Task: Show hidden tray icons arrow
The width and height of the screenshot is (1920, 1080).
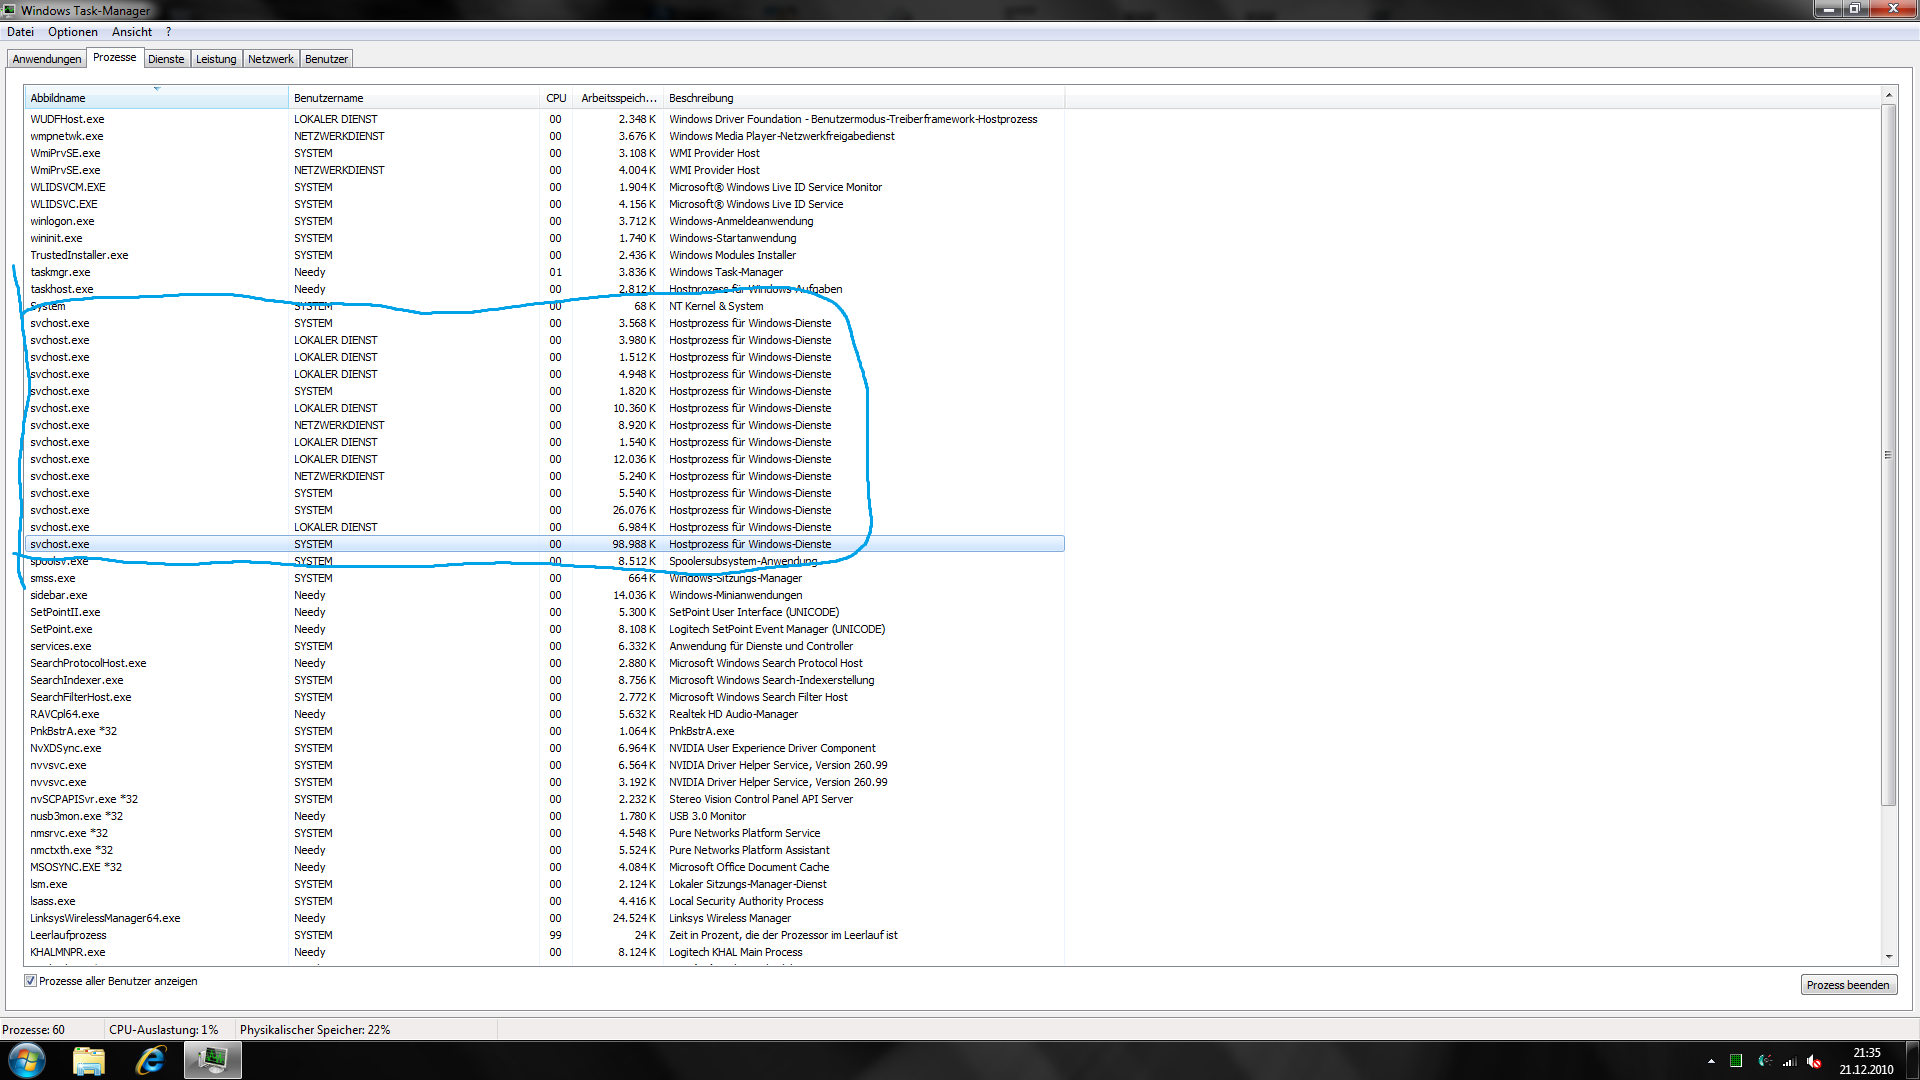Action: tap(1711, 1061)
